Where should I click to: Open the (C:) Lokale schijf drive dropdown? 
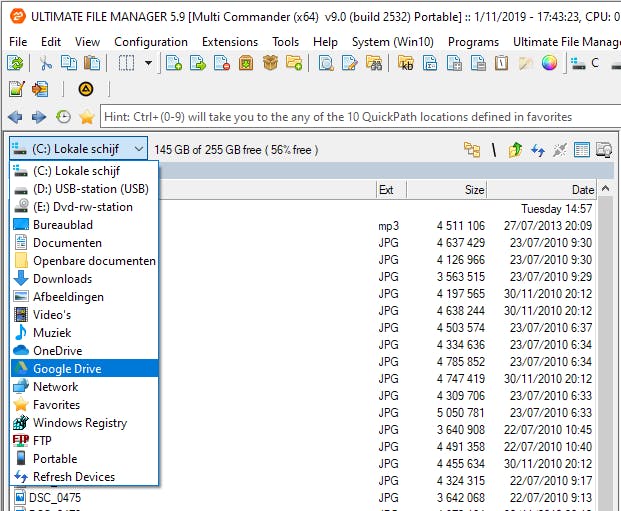click(x=78, y=149)
